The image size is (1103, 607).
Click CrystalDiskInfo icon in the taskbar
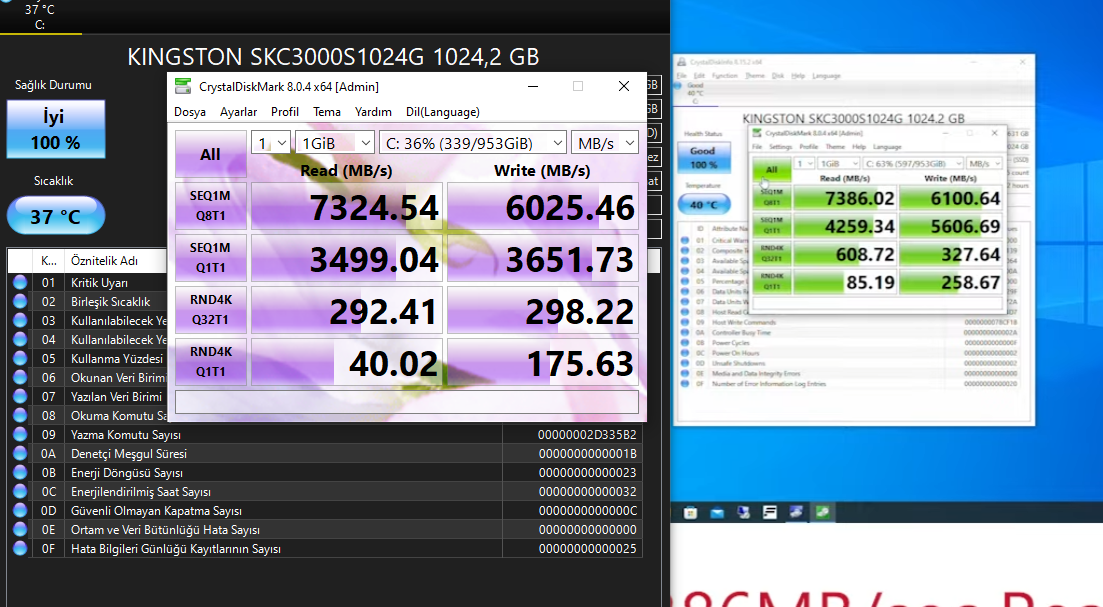[796, 512]
